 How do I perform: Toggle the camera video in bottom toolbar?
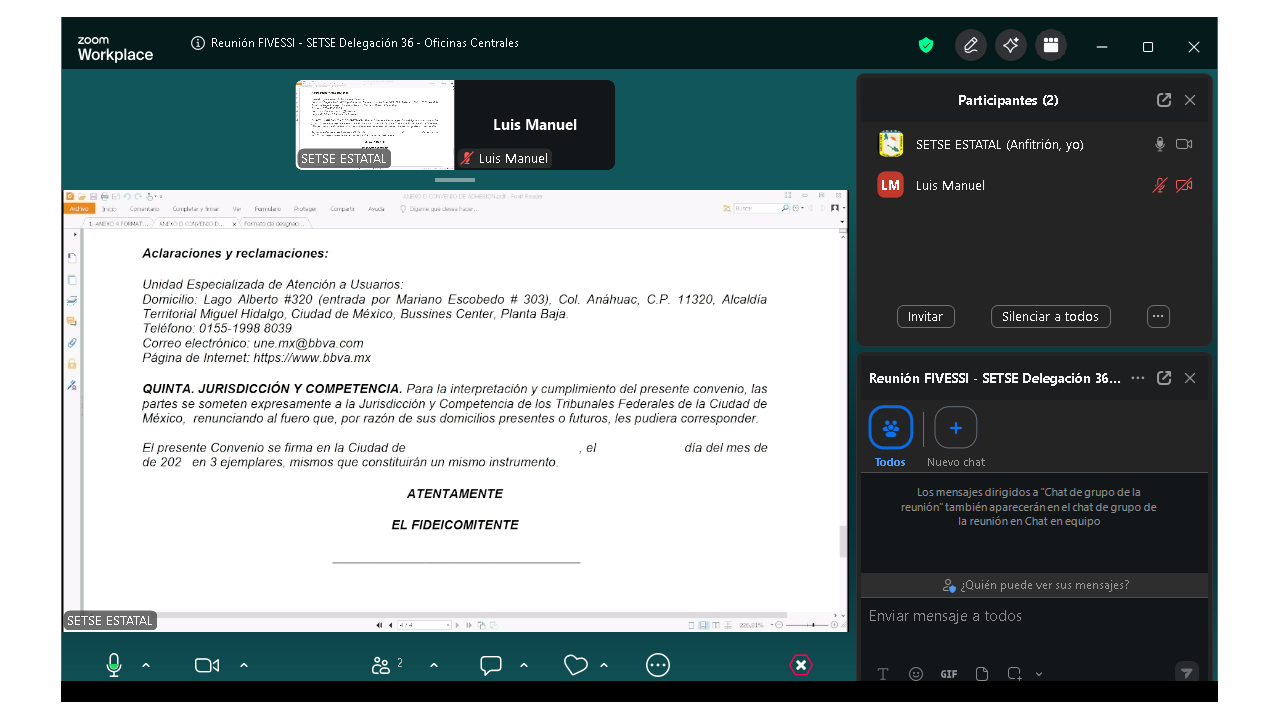point(207,665)
